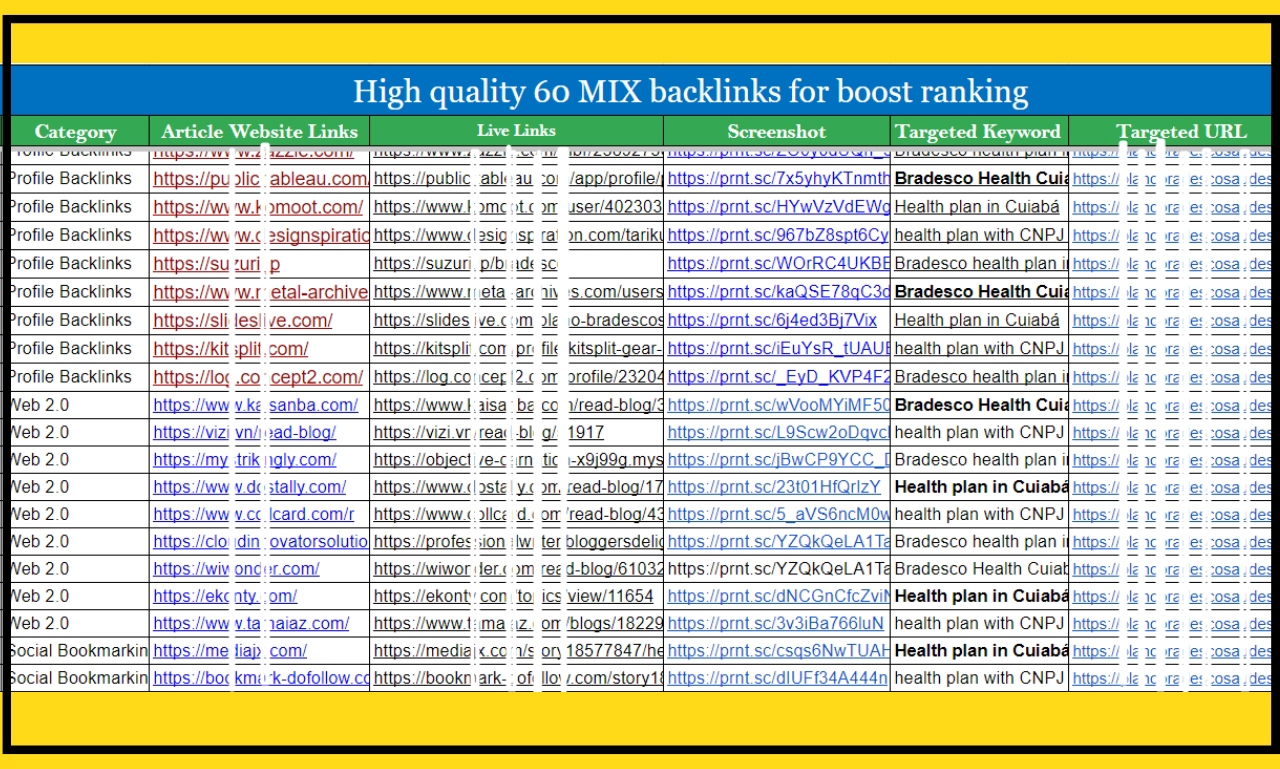Image resolution: width=1280 pixels, height=769 pixels.
Task: Open the vizi.vn/read-blog article website link
Action: coord(245,433)
